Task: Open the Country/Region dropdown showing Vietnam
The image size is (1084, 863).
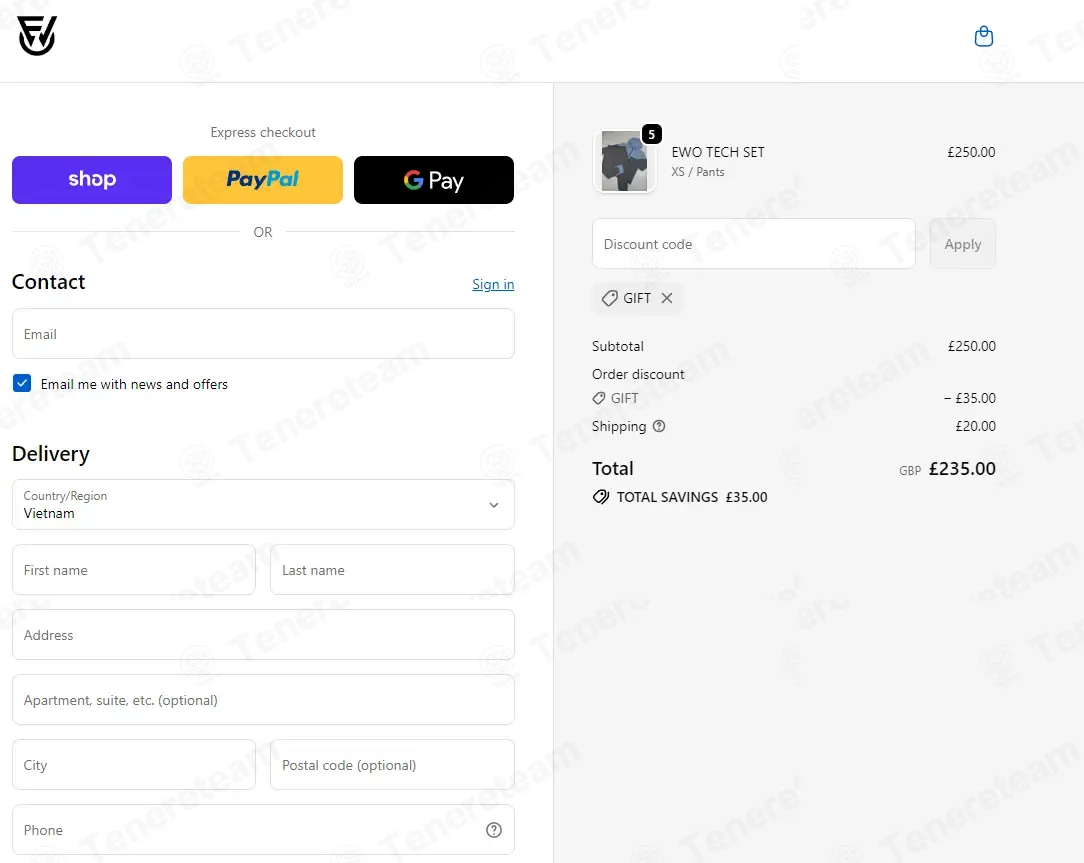Action: 263,505
